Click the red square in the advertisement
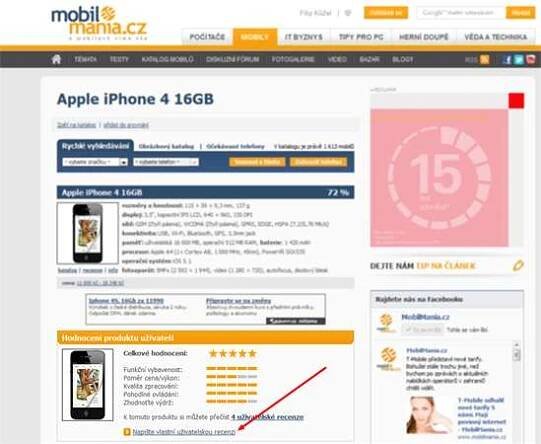541x444 pixels. (x=516, y=101)
